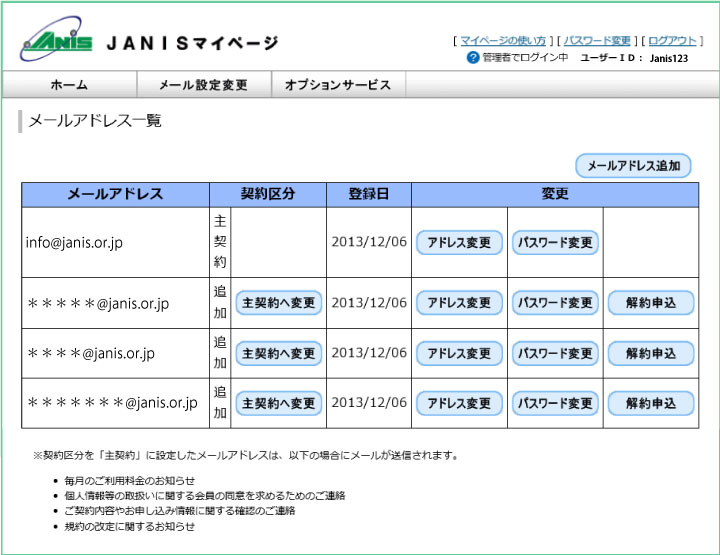720x555 pixels.
Task: Click アドレス変更 in the second row
Action: point(459,303)
